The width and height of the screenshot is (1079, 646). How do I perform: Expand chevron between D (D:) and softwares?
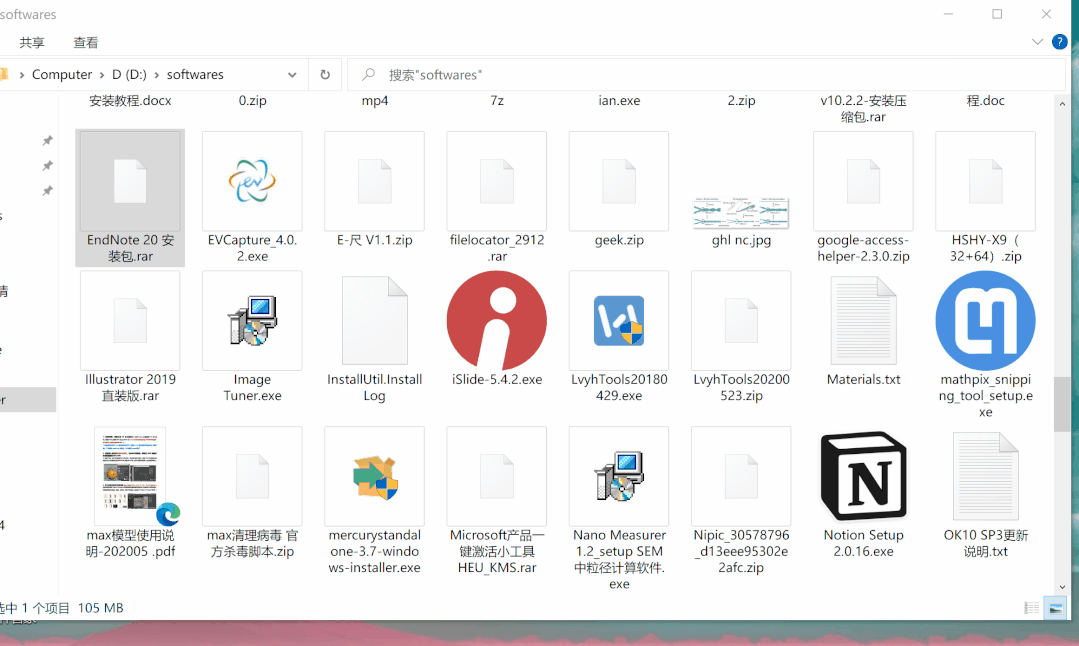(157, 74)
